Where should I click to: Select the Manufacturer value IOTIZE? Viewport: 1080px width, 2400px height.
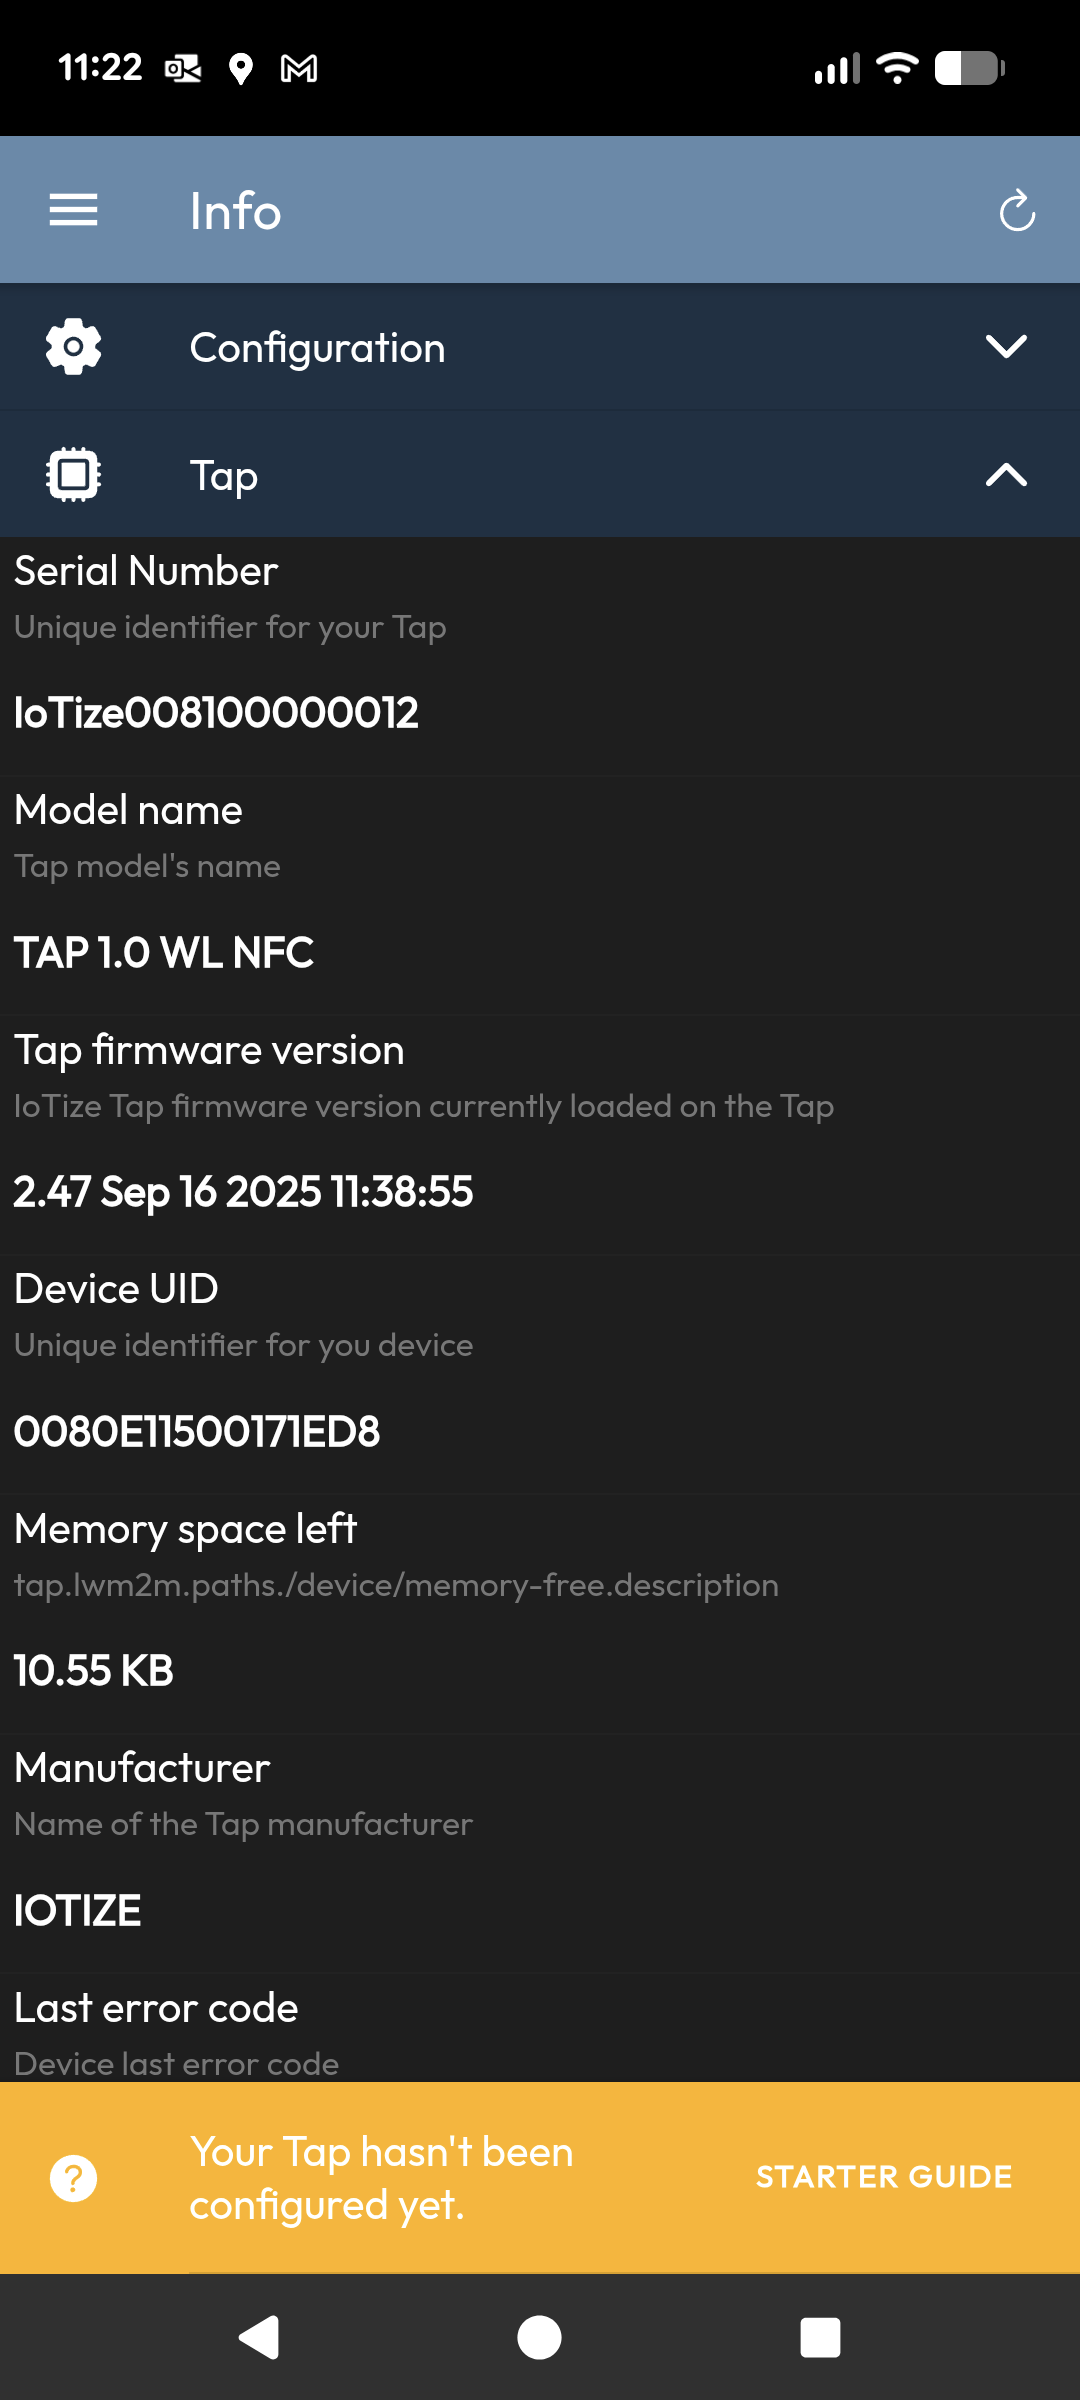tap(78, 1911)
